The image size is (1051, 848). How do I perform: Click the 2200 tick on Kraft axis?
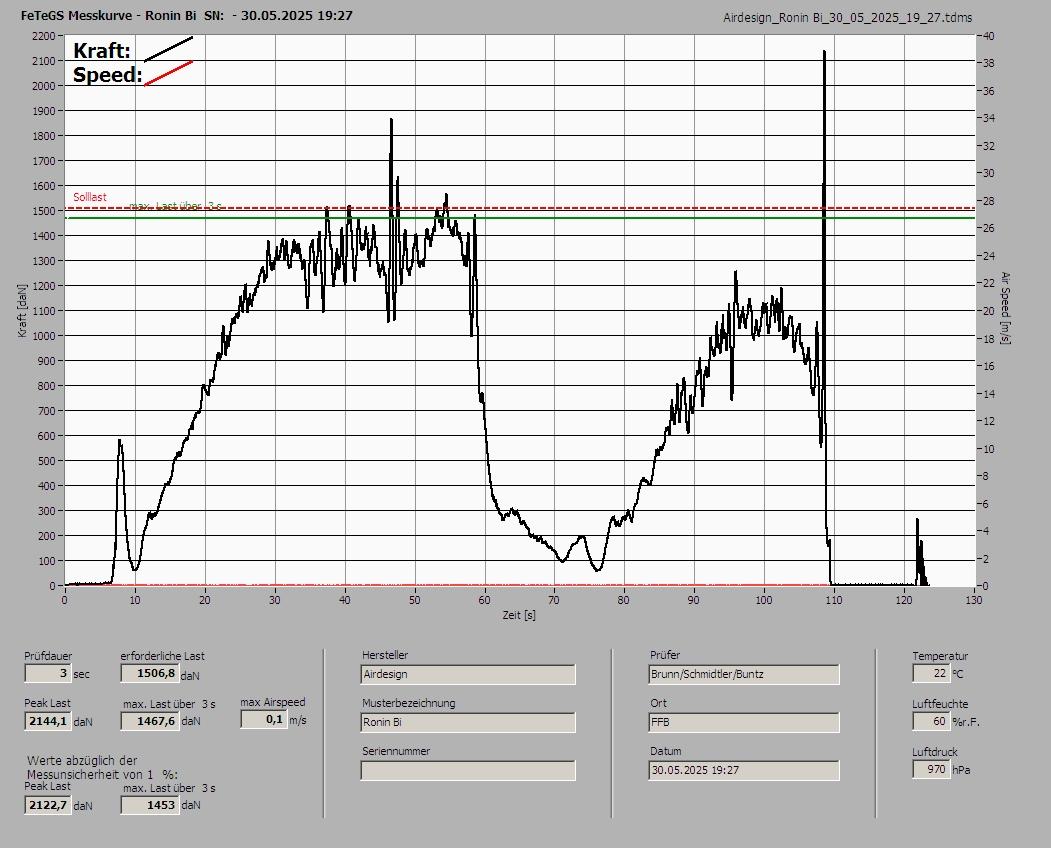coord(43,36)
